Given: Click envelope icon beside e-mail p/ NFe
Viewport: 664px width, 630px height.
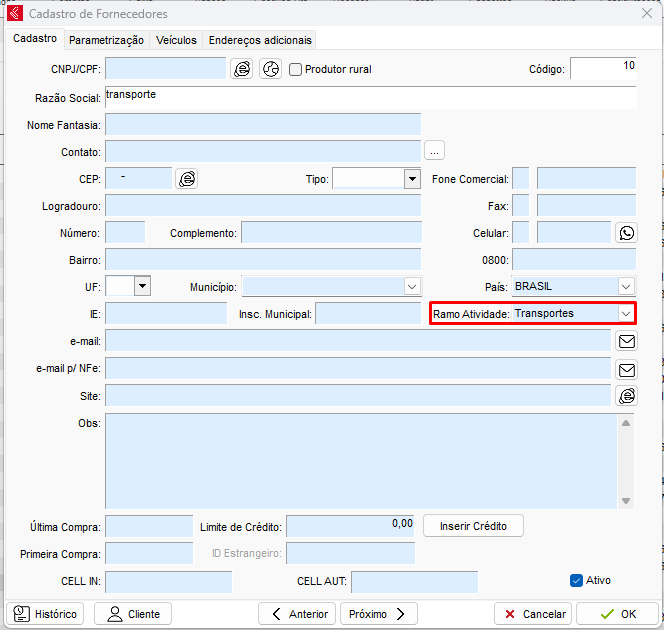Looking at the screenshot, I should 626,369.
